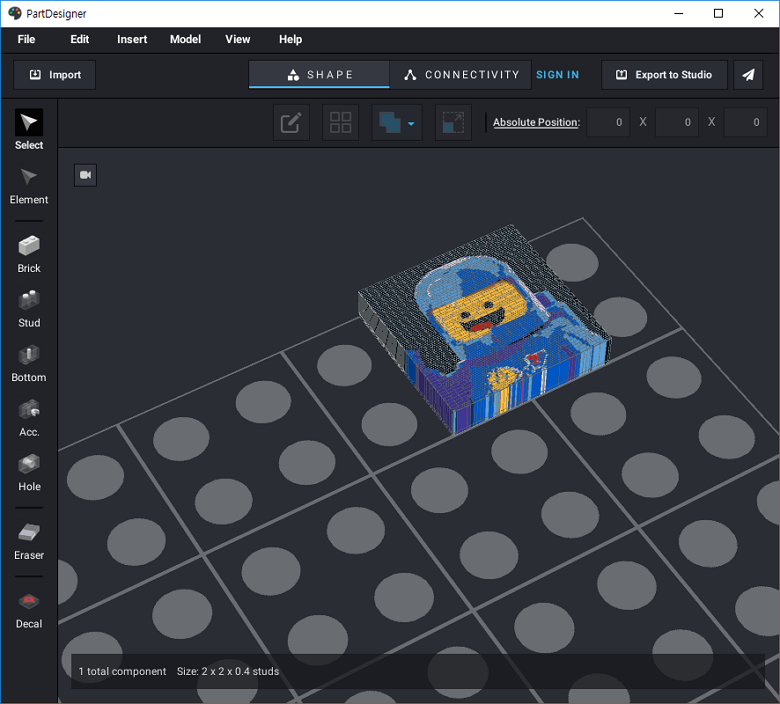
Task: Click the paper plane send icon
Action: point(748,75)
